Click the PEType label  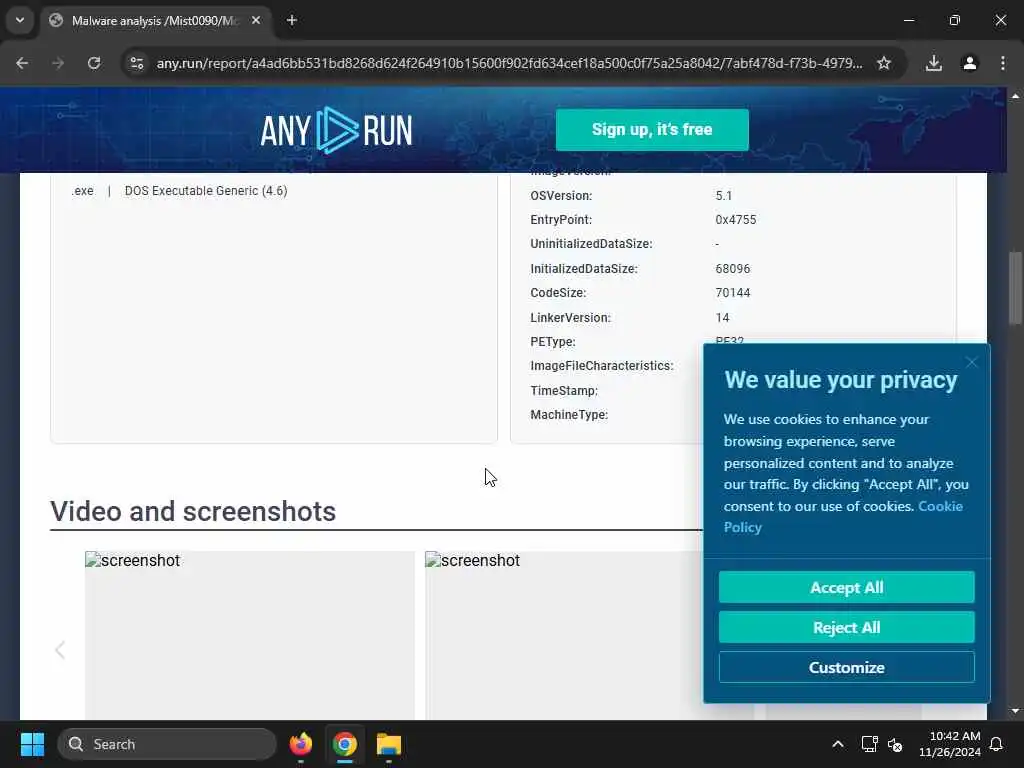(x=552, y=342)
